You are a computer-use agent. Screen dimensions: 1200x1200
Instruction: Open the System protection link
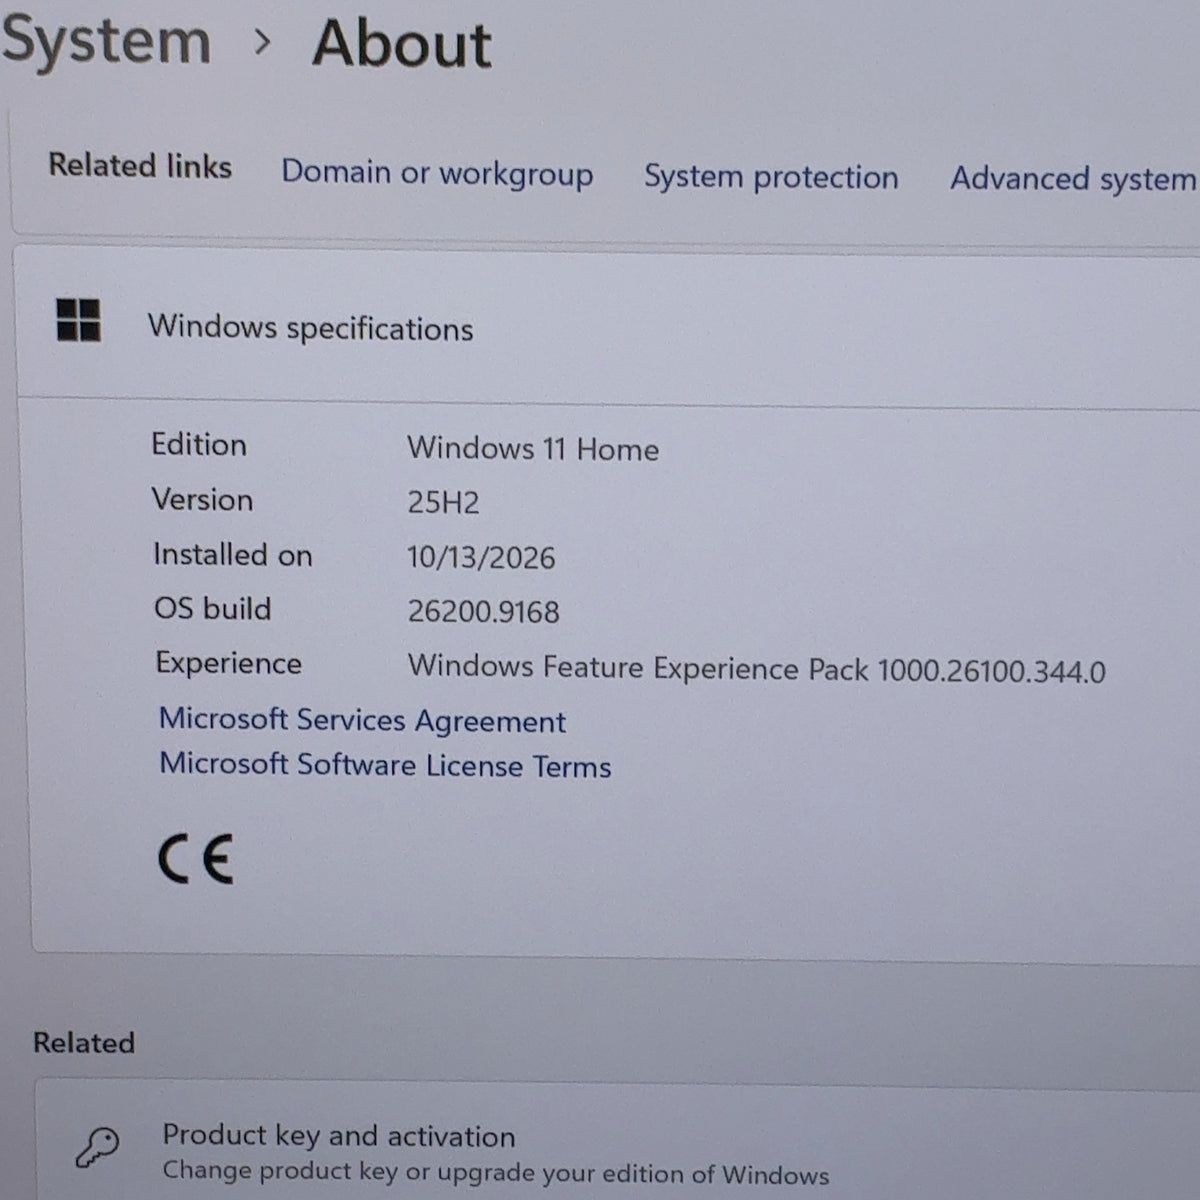771,177
